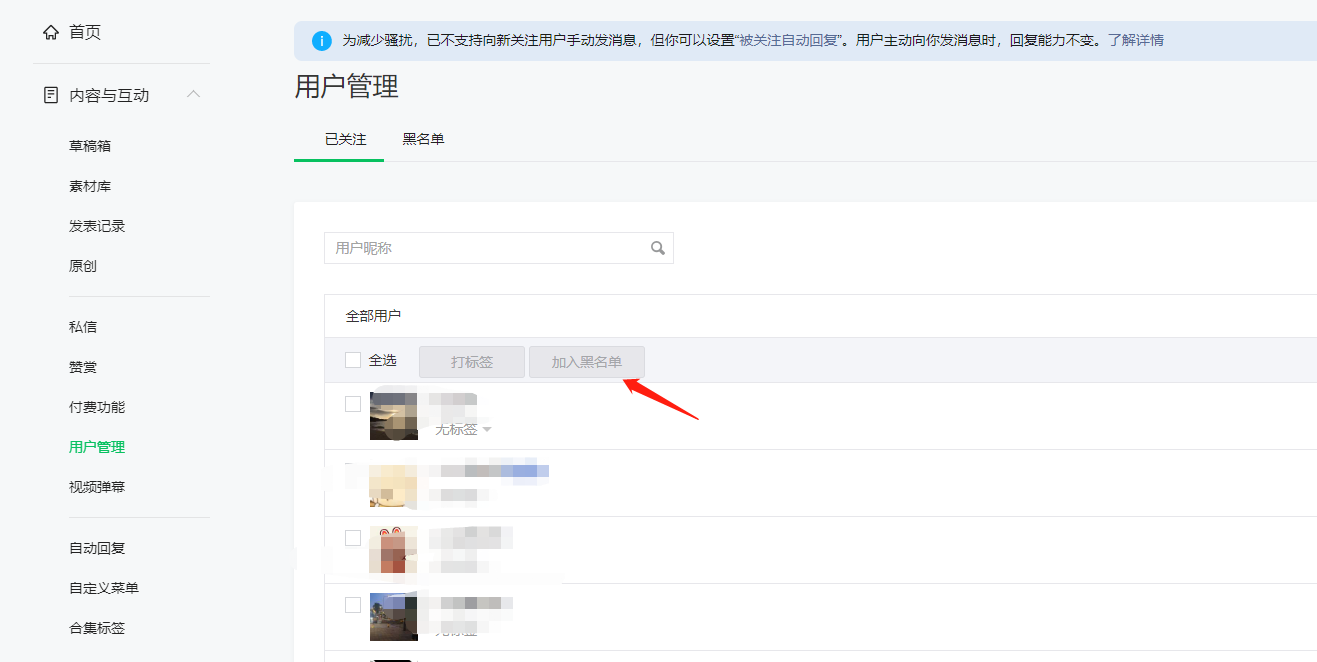Click the first user's avatar thumbnail
This screenshot has height=662, width=1317.
coord(394,416)
